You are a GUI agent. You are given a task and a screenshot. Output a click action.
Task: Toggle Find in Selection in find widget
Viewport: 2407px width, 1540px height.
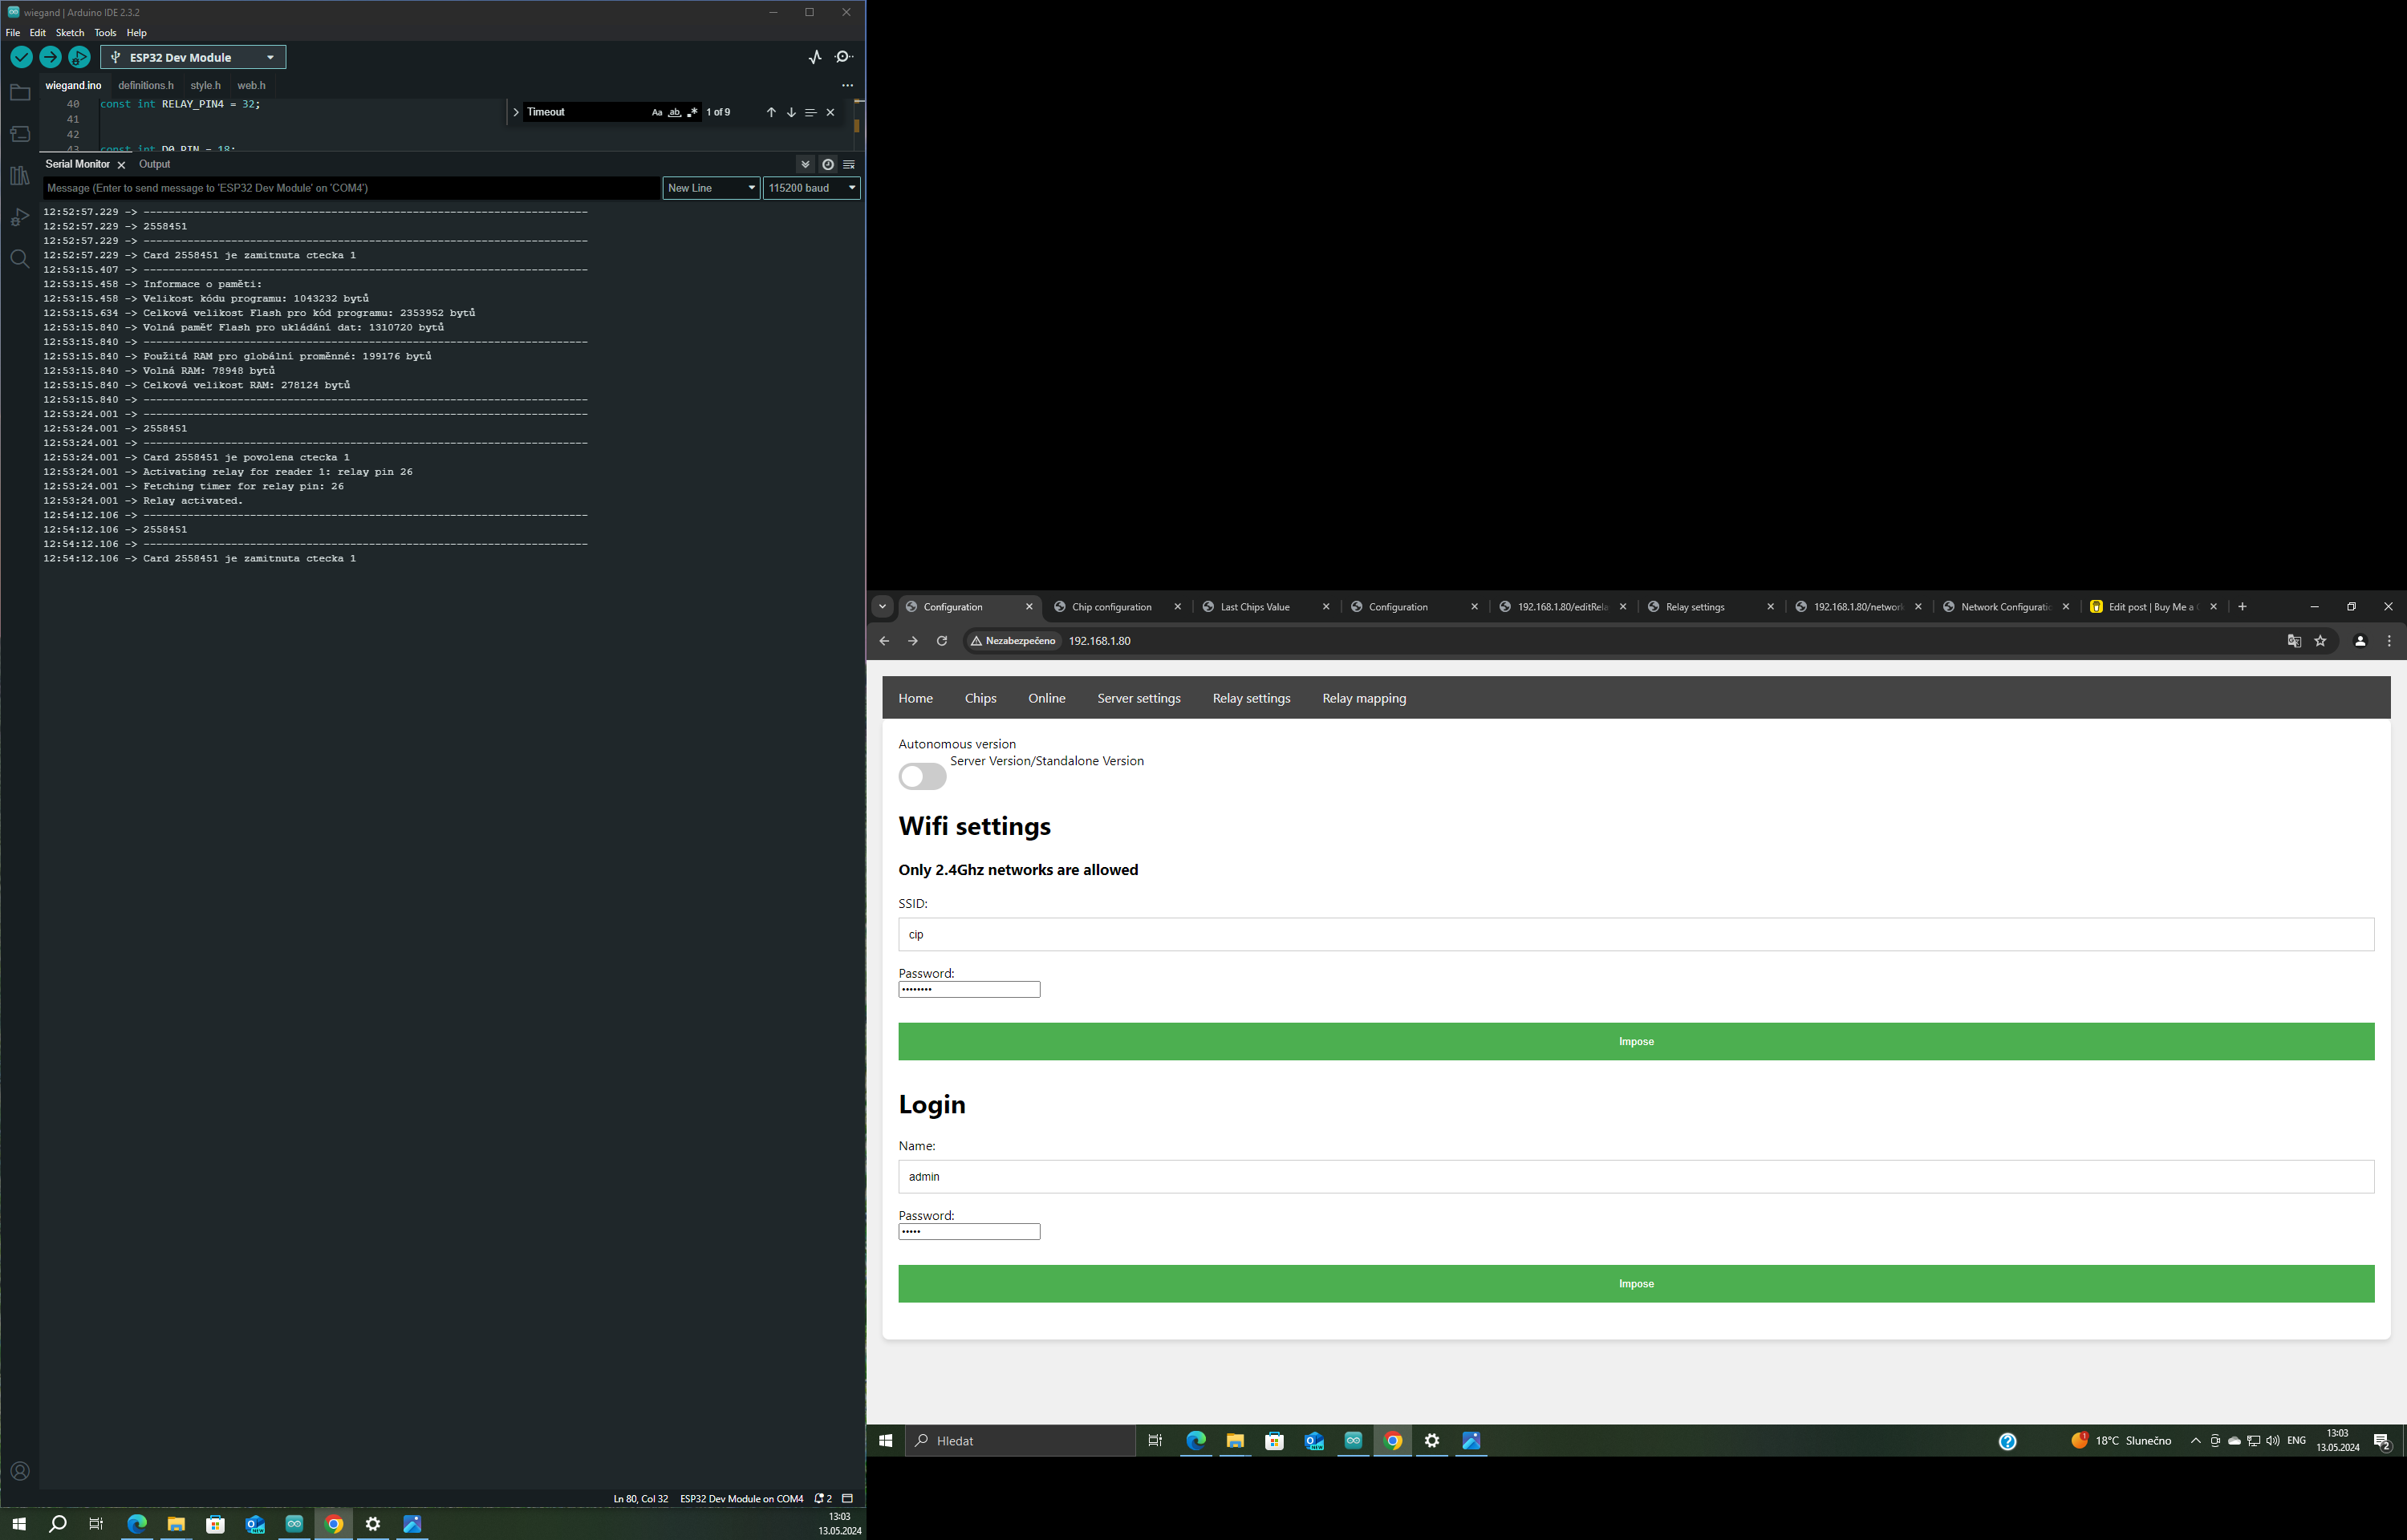811,112
